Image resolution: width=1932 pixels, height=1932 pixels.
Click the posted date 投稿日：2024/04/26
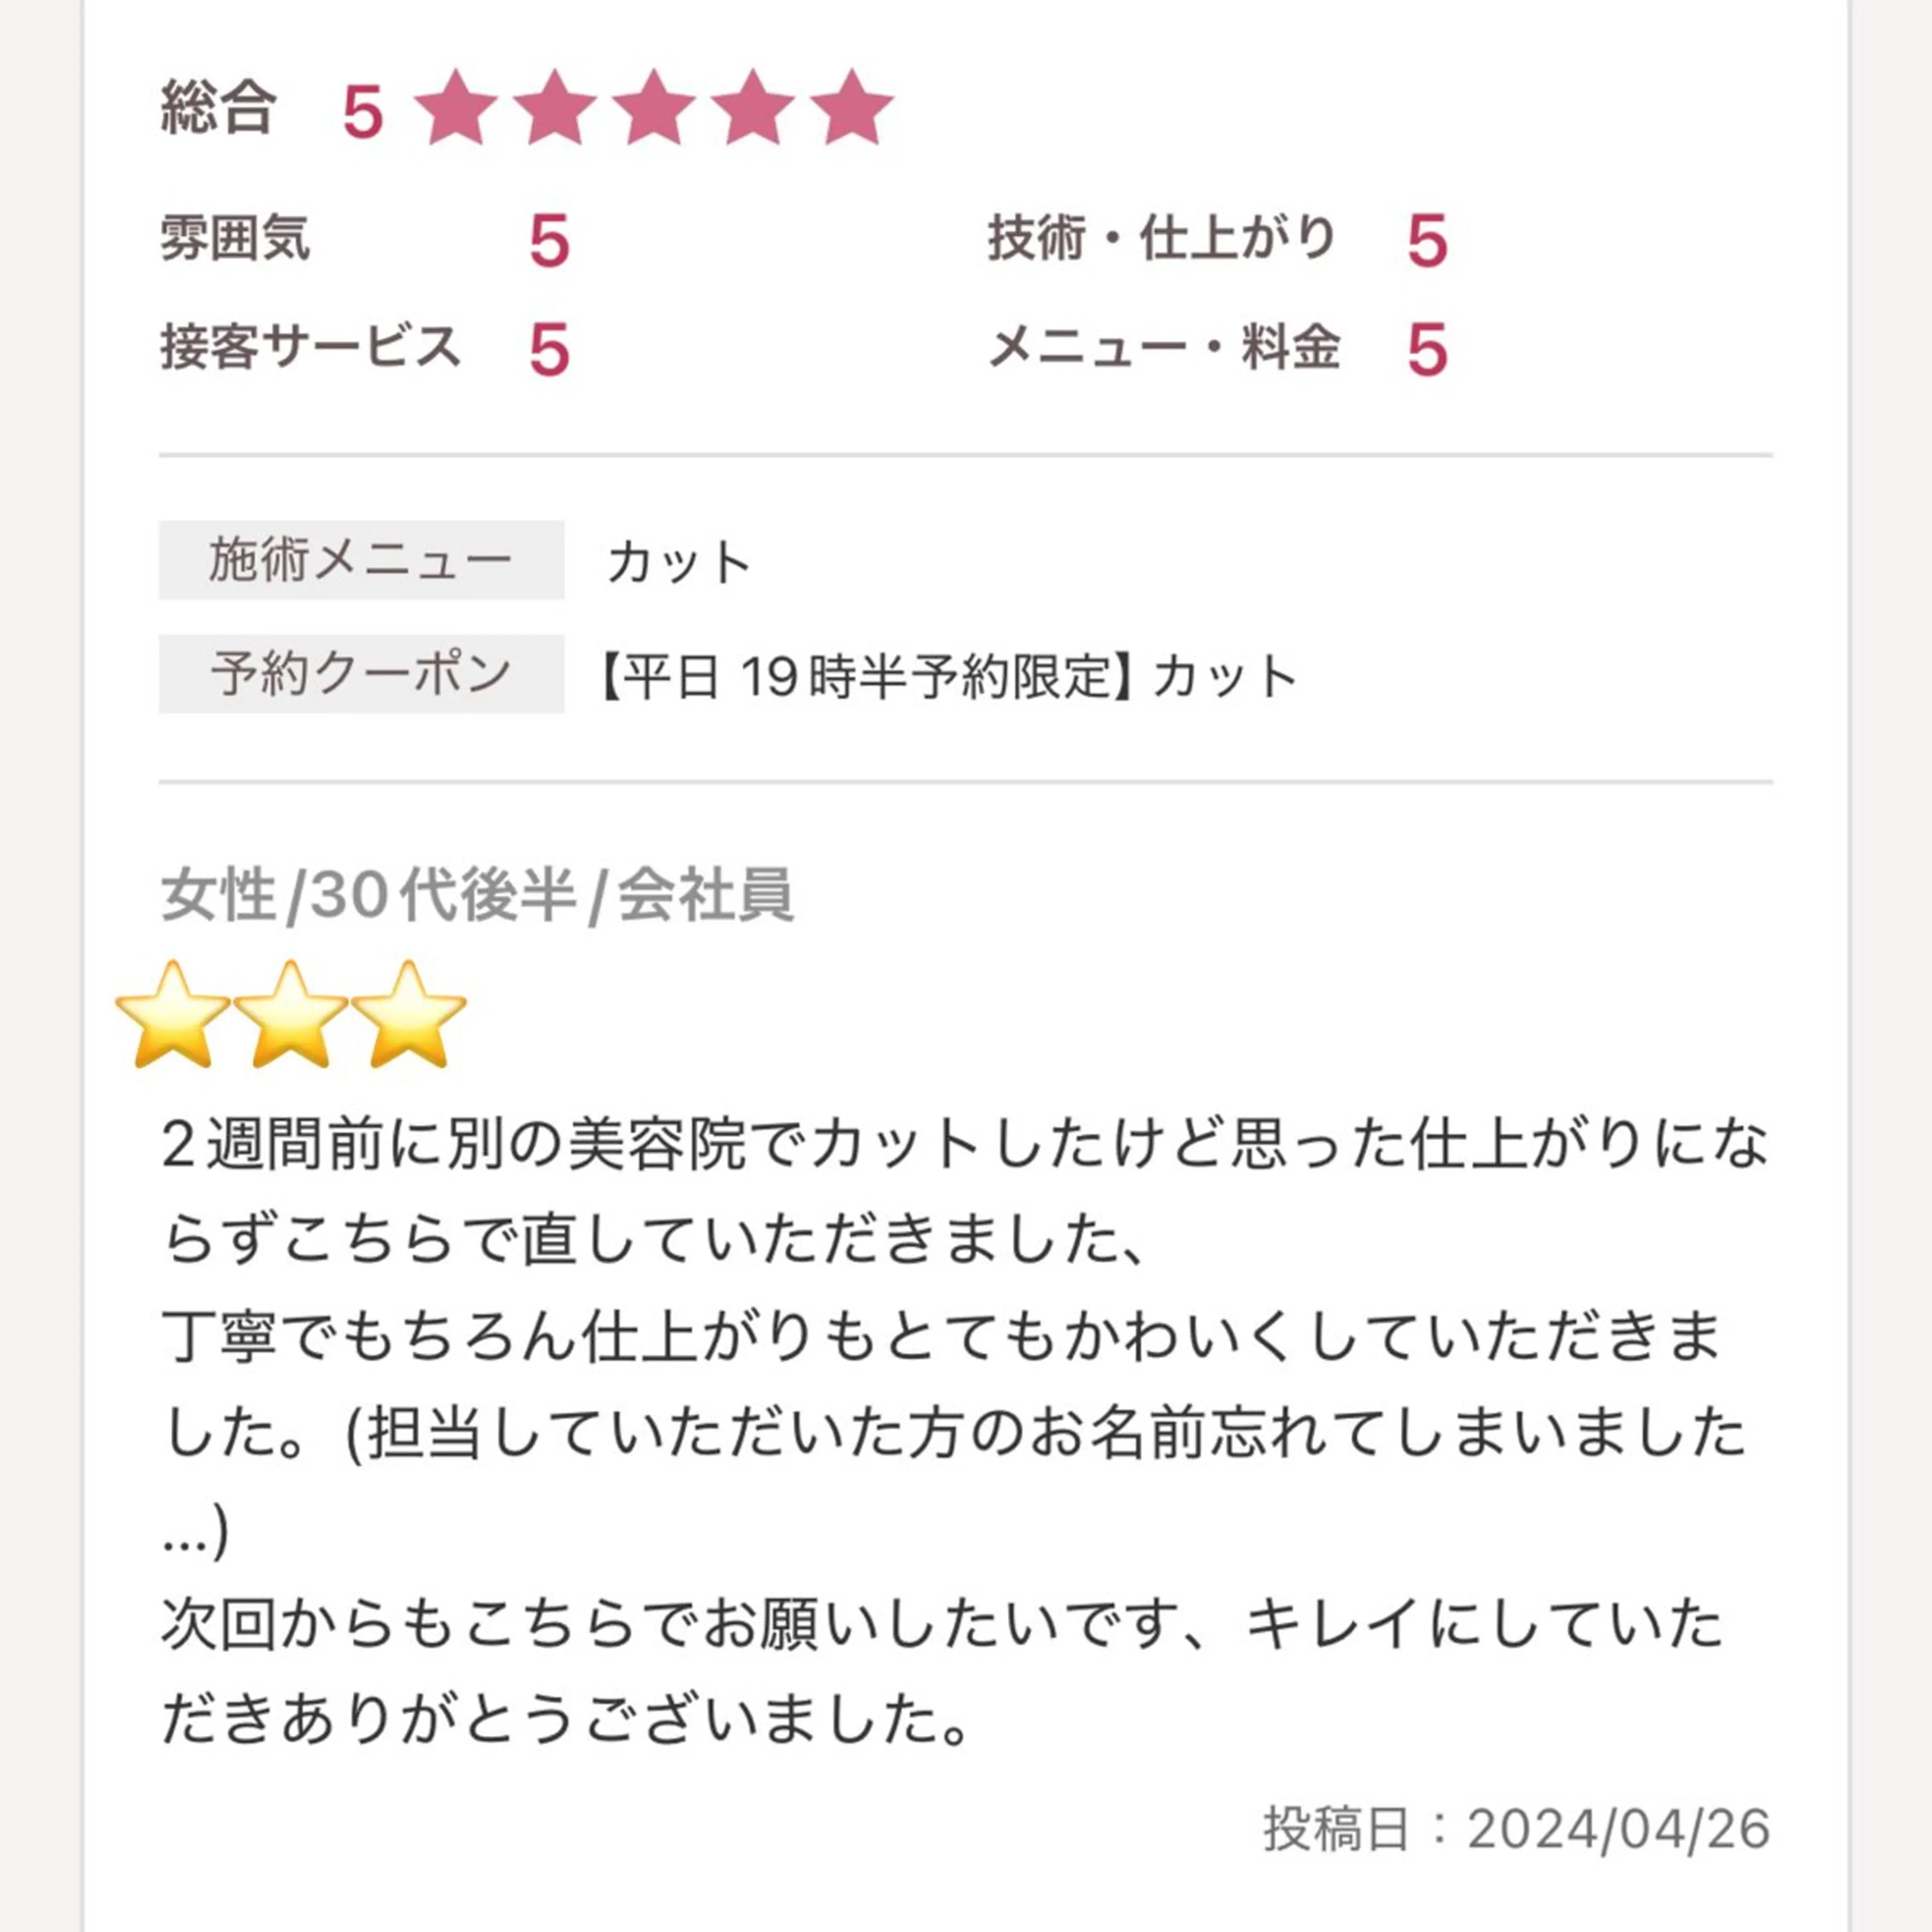[x=1516, y=1829]
